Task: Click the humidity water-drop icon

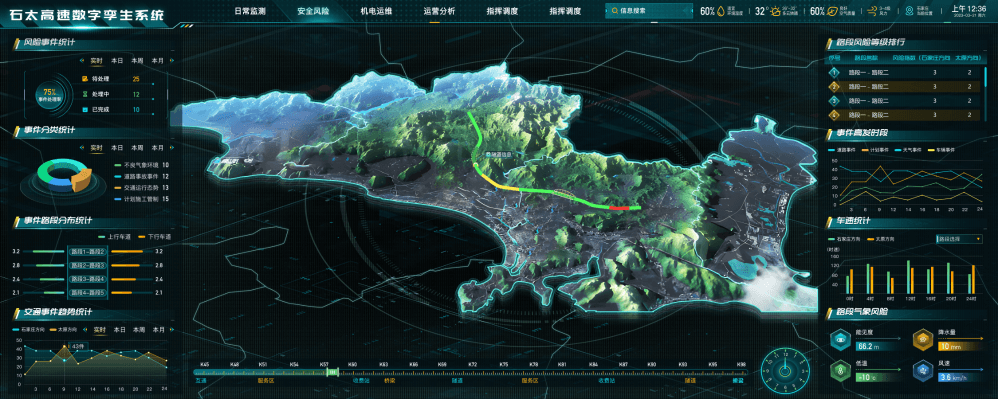Action: click(720, 11)
